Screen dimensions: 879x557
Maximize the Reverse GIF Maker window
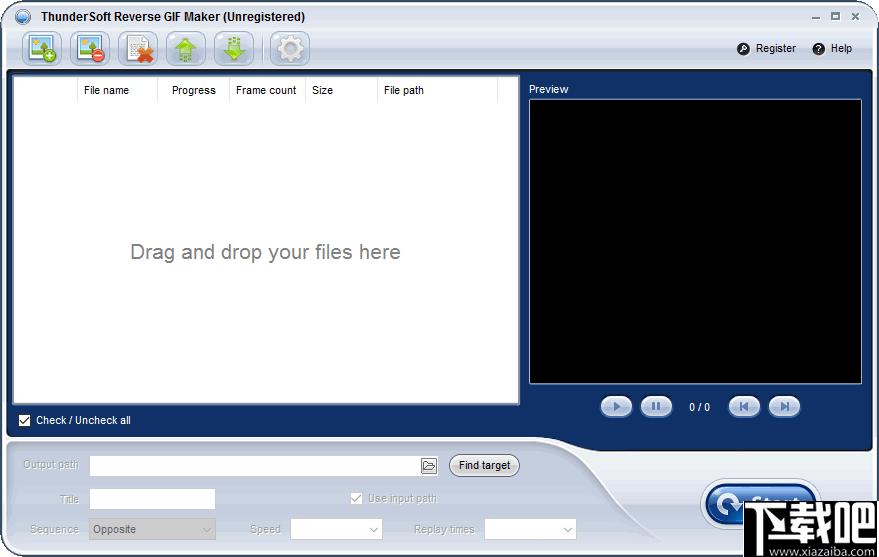pos(835,17)
